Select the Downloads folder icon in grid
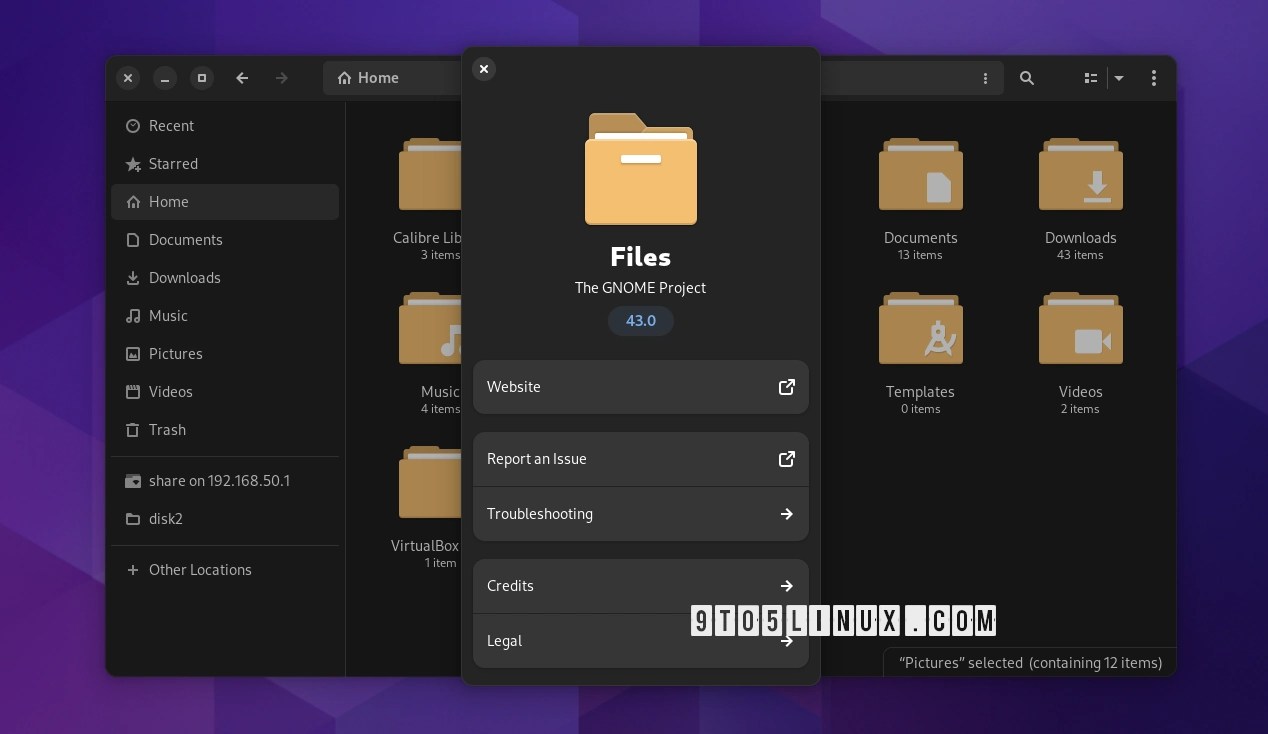This screenshot has height=734, width=1268. tap(1080, 174)
